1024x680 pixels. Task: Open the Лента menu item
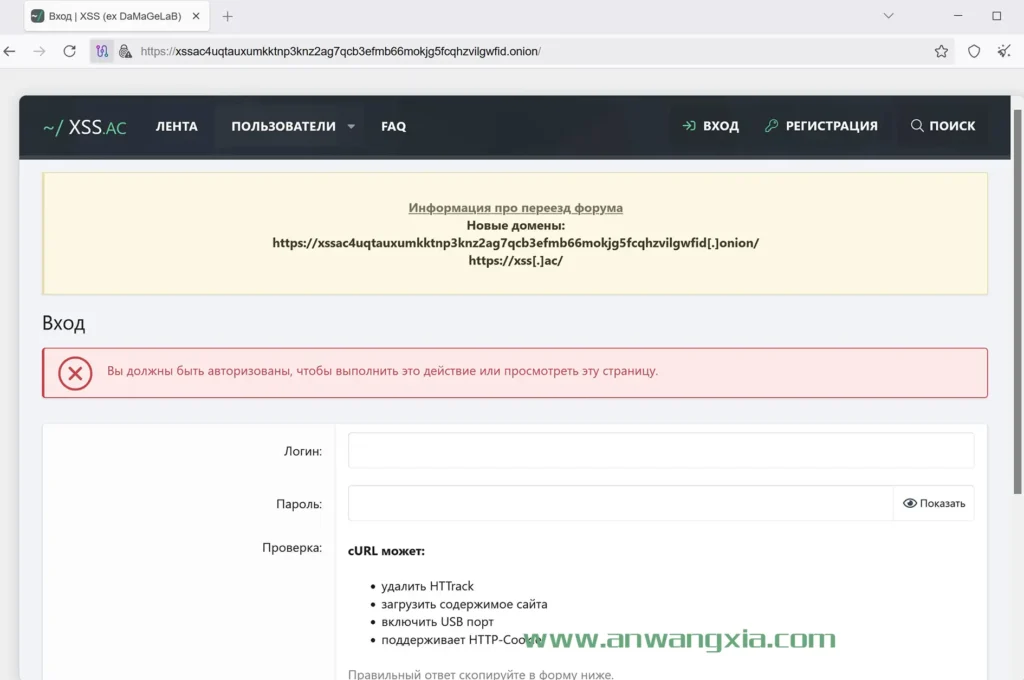[176, 126]
